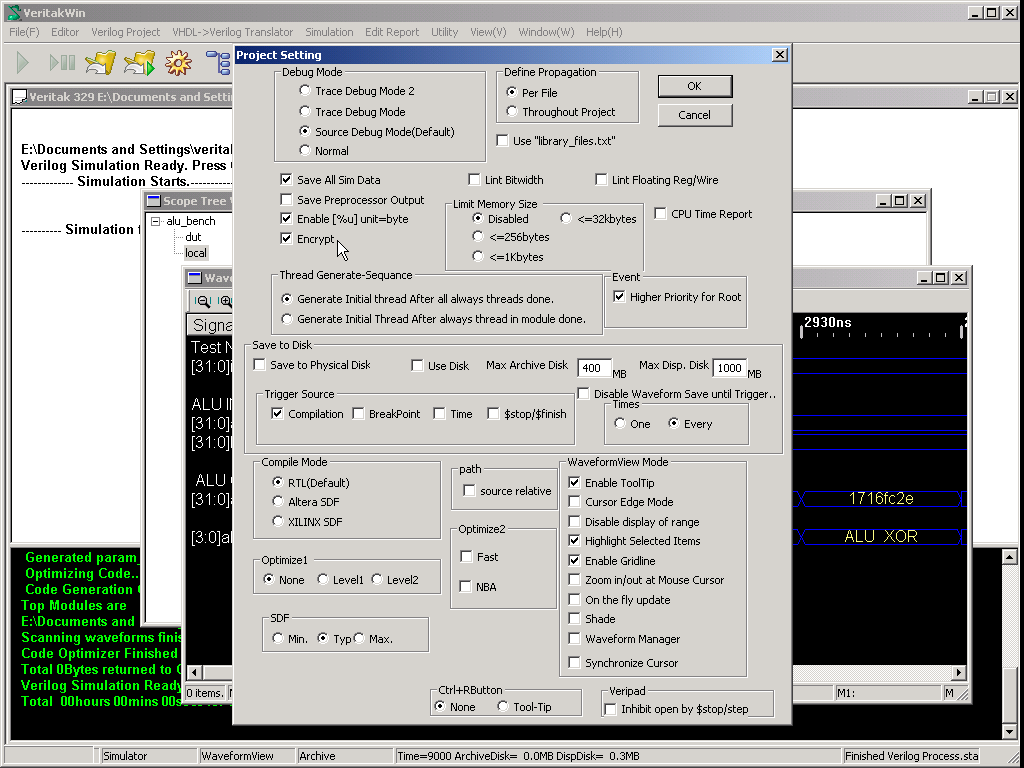Viewport: 1024px width, 768px height.
Task: Enable the Save Preprocessor Output checkbox
Action: click(x=288, y=200)
